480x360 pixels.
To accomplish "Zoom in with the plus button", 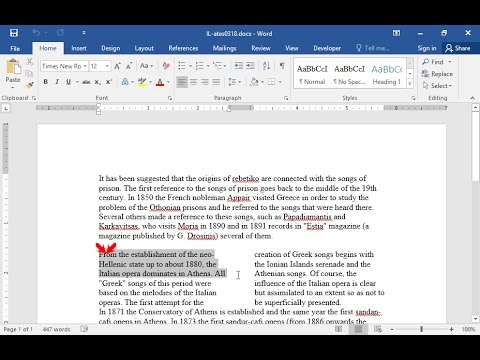I will click(x=451, y=329).
